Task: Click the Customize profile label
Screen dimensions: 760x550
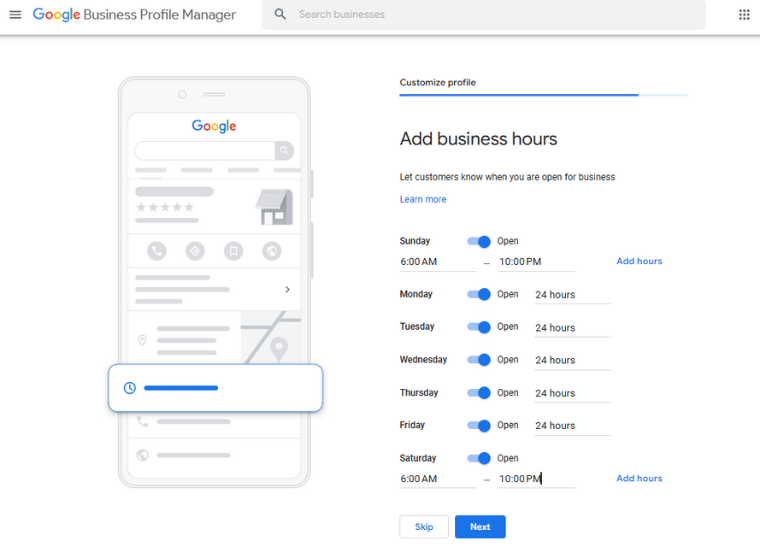Action: 438,82
